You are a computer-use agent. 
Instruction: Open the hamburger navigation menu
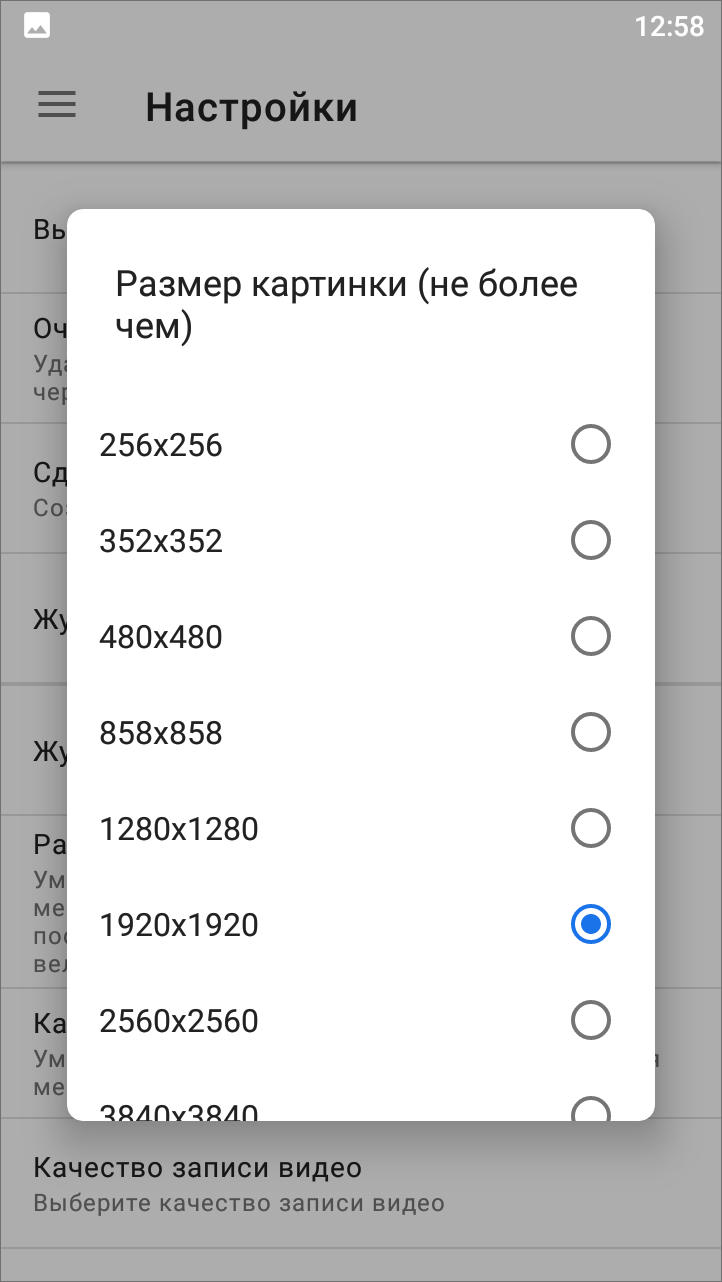pyautogui.click(x=57, y=105)
